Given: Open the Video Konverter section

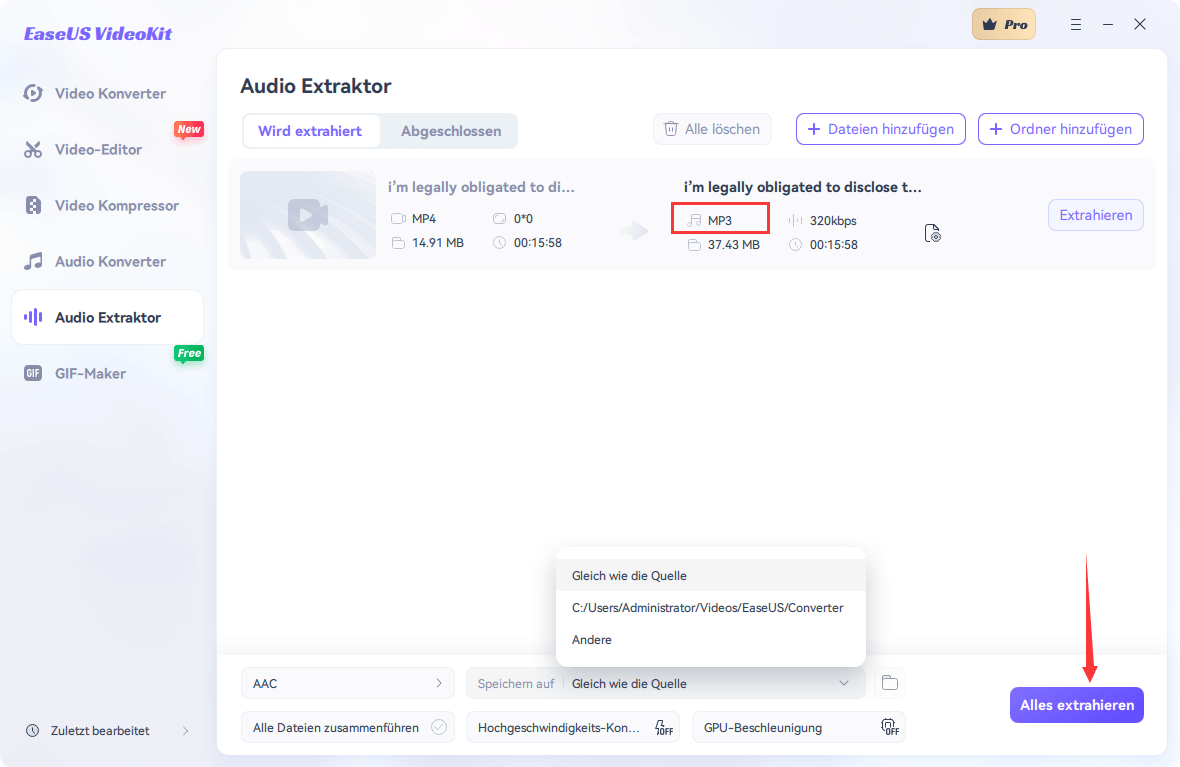Looking at the screenshot, I should point(108,93).
